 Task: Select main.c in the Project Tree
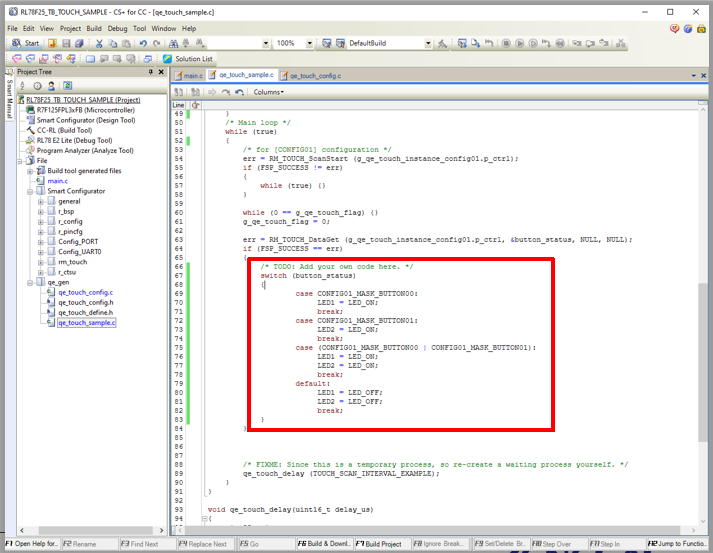tap(57, 181)
